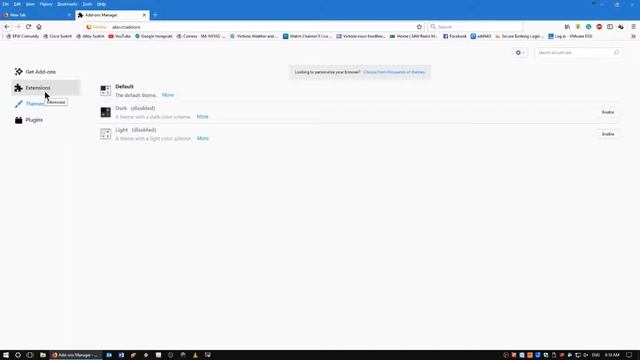This screenshot has width=640, height=360.
Task: Show more bookmarks chevron
Action: pyautogui.click(x=633, y=36)
